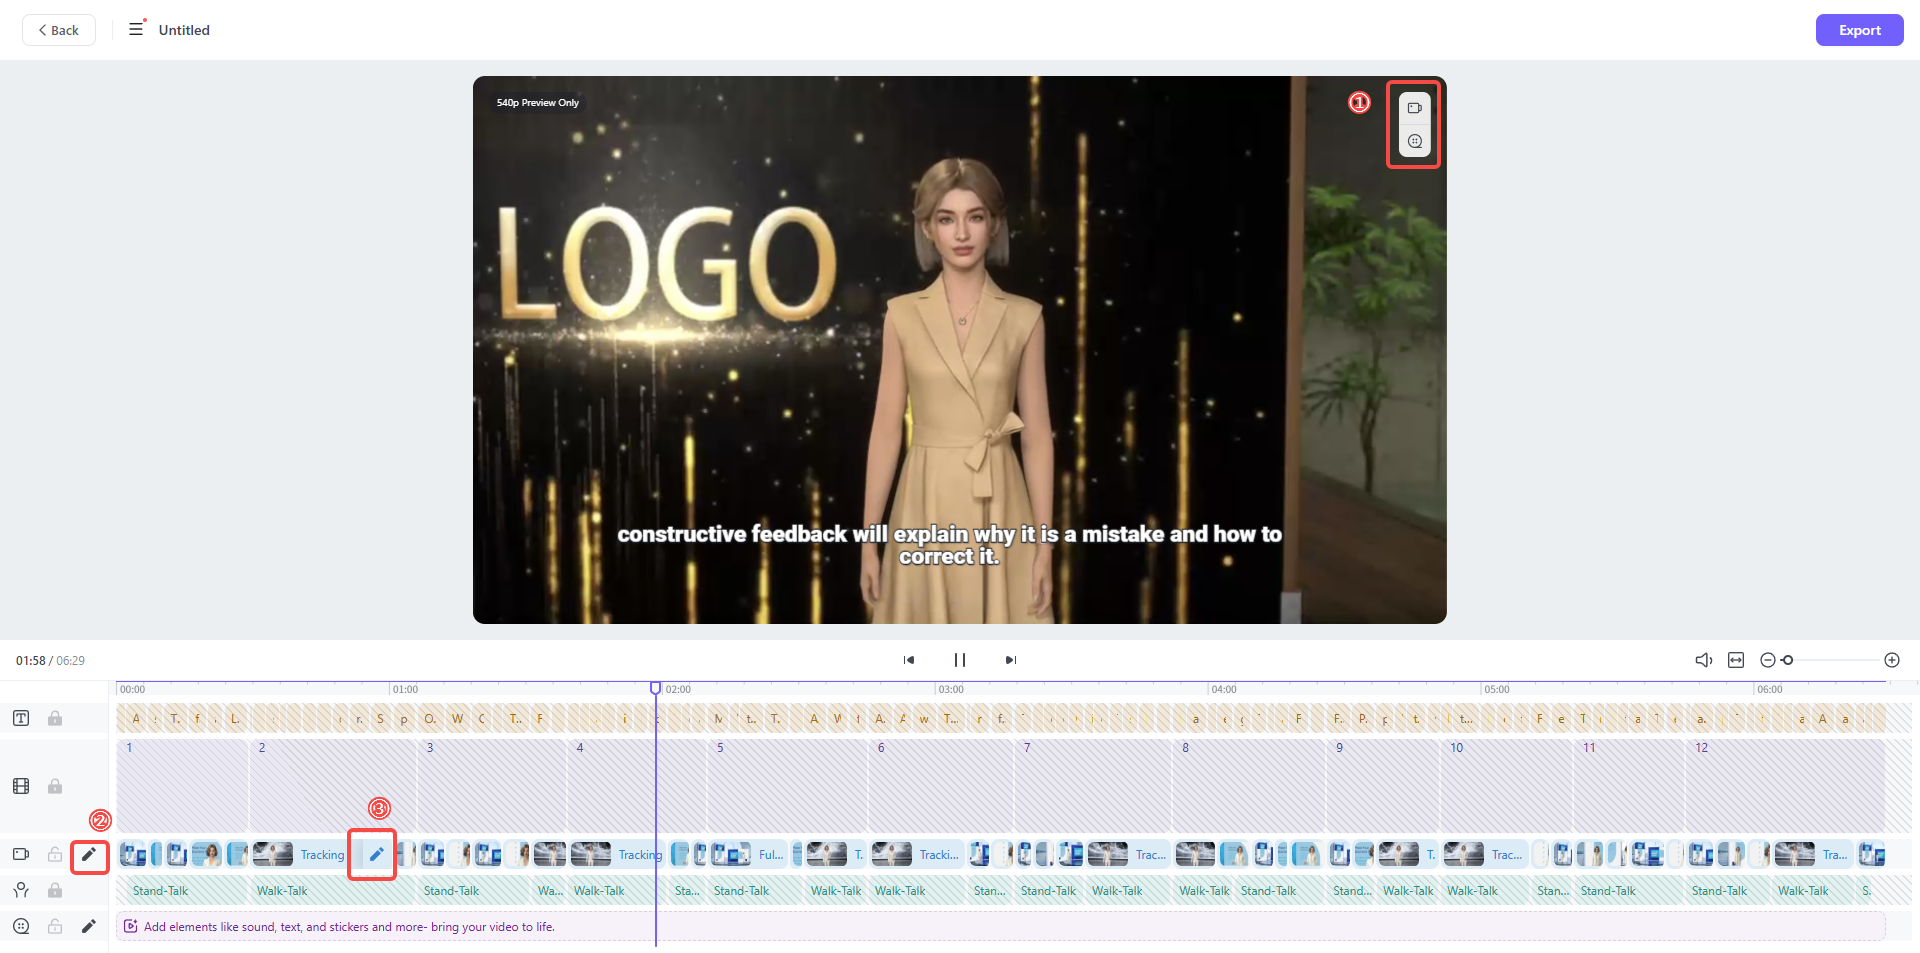Select scene 10 on the timeline
Screen dimensions: 1920x953
click(x=1507, y=786)
